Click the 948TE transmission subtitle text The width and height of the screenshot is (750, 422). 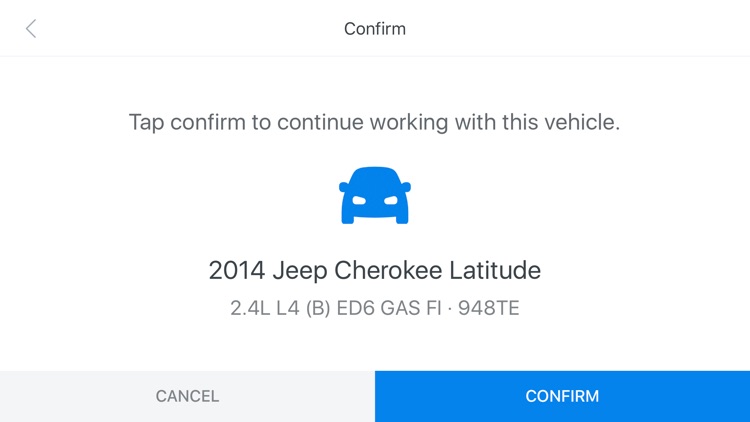(489, 308)
